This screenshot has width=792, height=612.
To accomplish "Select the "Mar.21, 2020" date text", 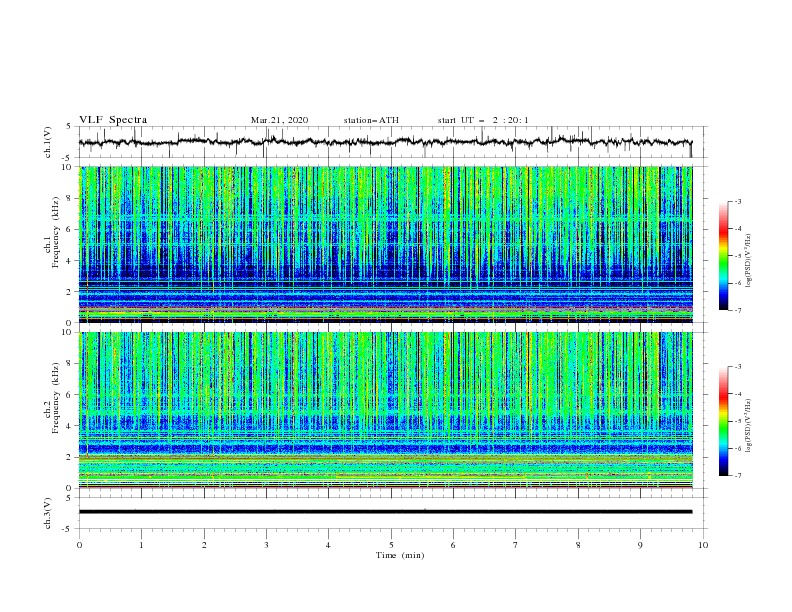I will click(279, 120).
